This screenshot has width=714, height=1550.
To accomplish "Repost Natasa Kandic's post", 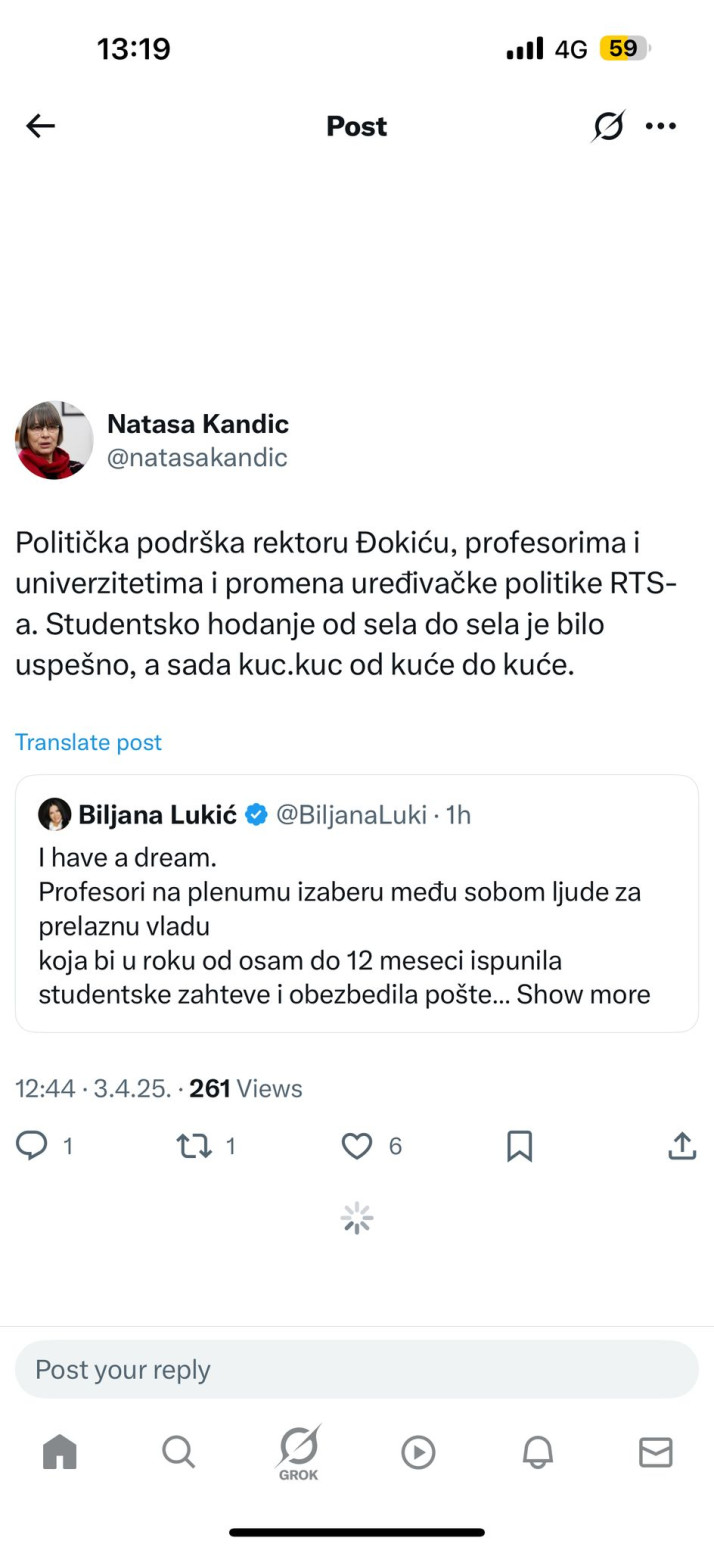I will click(195, 1146).
